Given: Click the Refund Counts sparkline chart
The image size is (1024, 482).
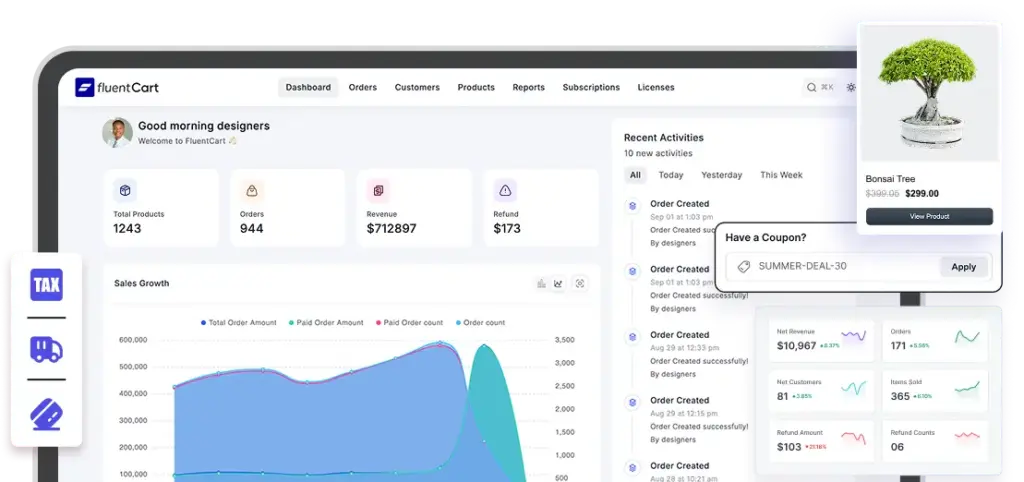Looking at the screenshot, I should coord(967,436).
